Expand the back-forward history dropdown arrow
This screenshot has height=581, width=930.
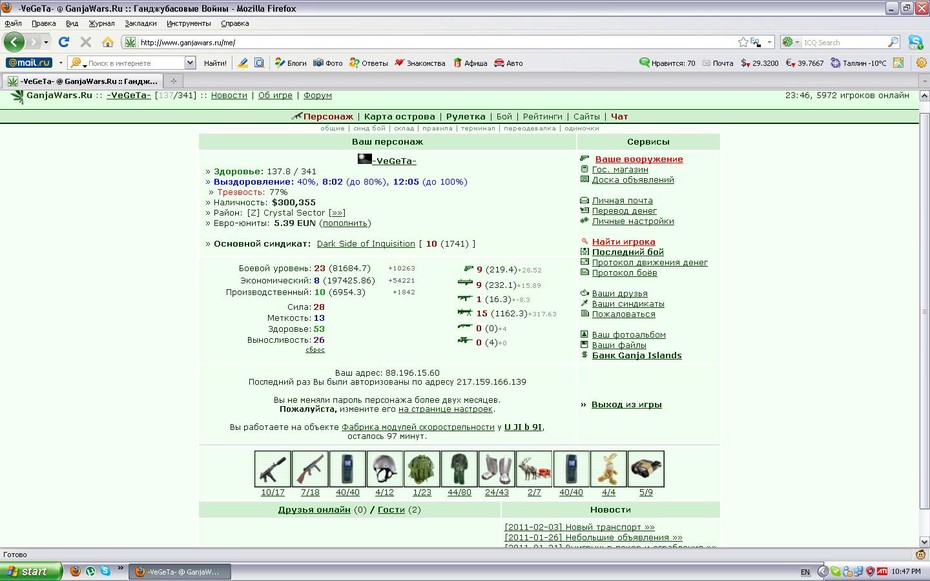click(46, 42)
